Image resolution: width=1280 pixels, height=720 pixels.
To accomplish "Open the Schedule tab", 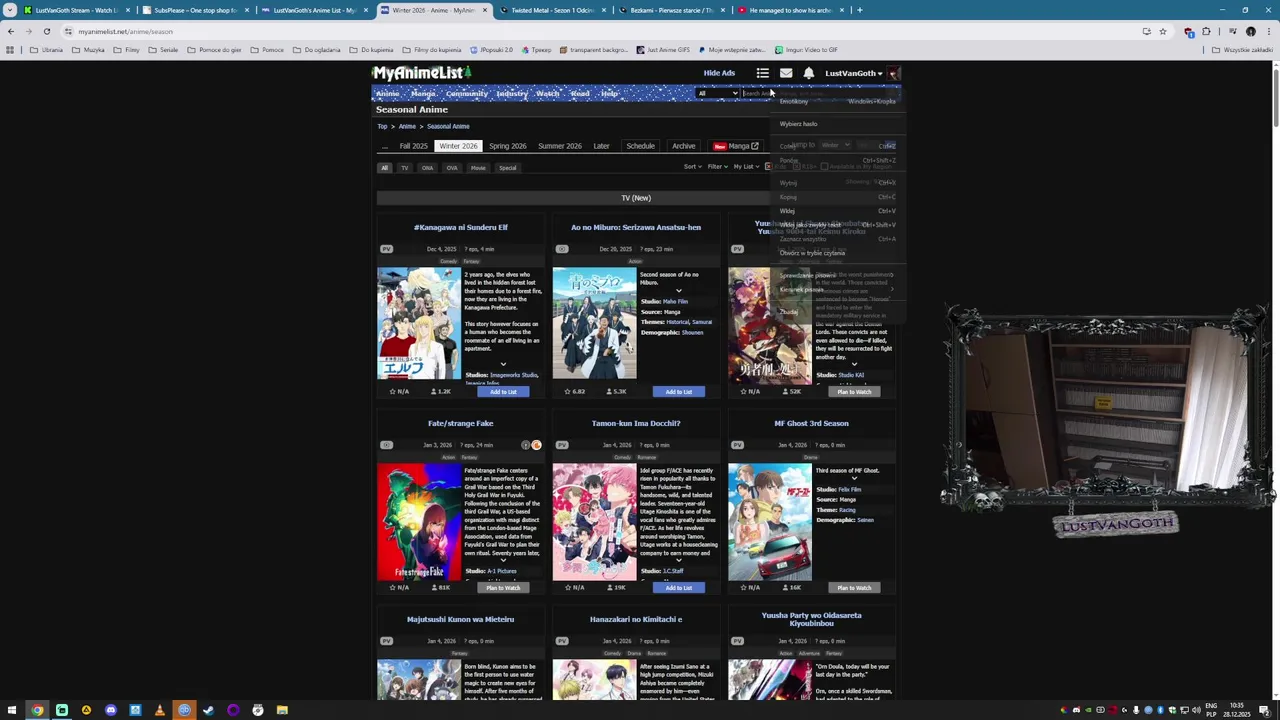I will (x=640, y=146).
